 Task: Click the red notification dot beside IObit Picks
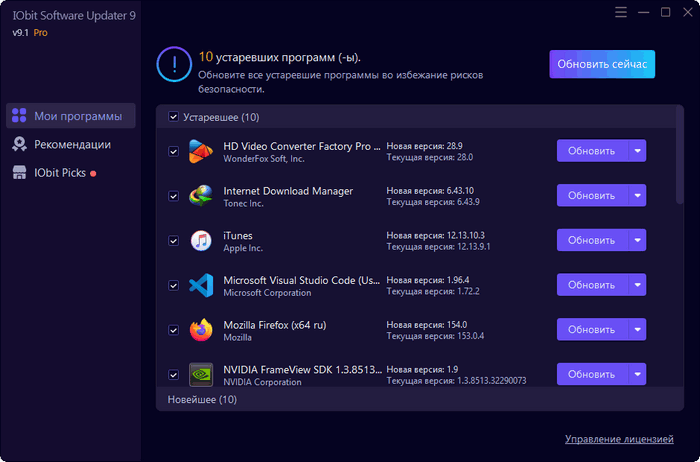[x=93, y=174]
